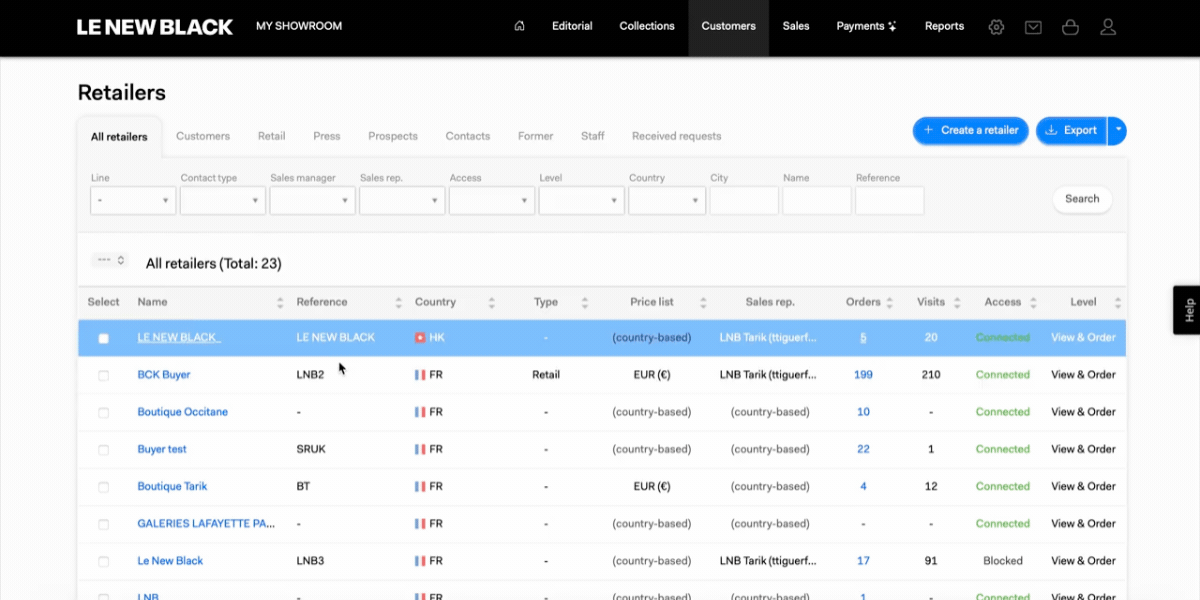Viewport: 1200px width, 600px height.
Task: Sort the table by the Access column
Action: click(x=1033, y=302)
